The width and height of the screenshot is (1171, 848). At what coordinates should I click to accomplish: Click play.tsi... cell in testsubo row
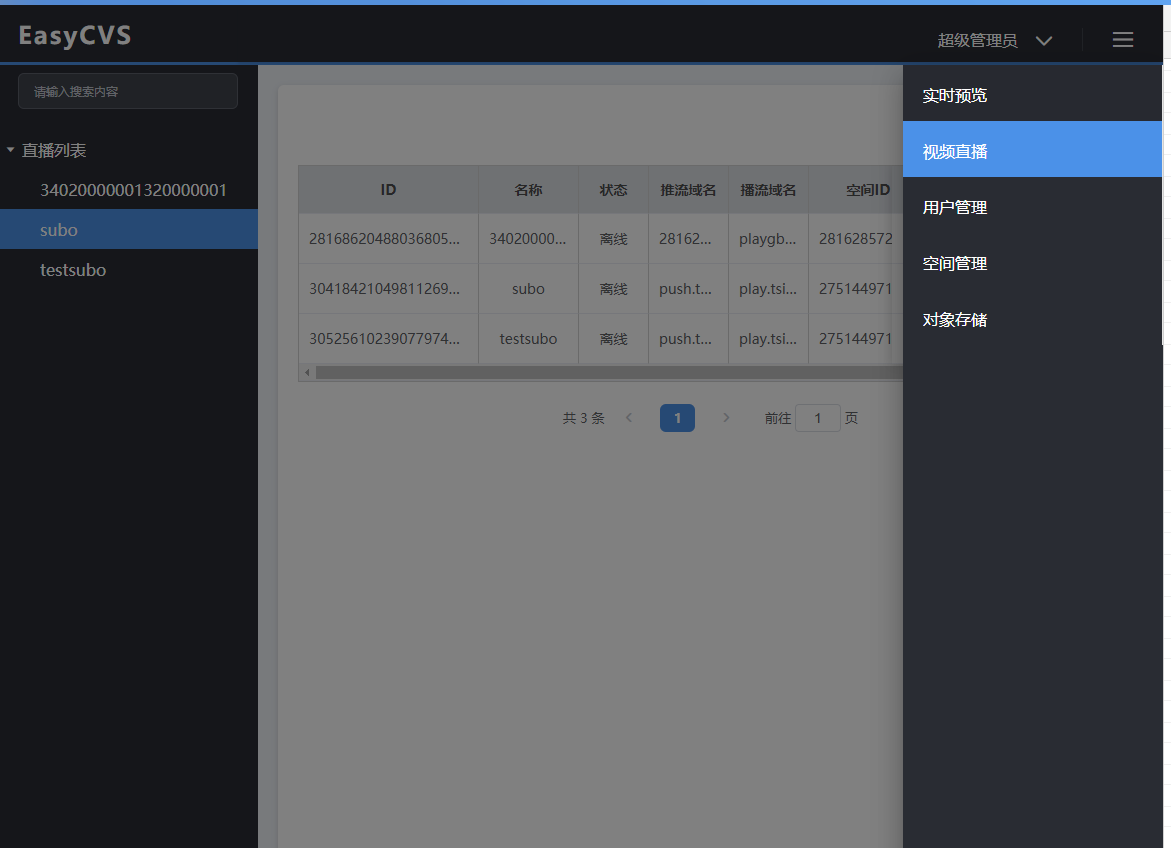click(x=768, y=338)
